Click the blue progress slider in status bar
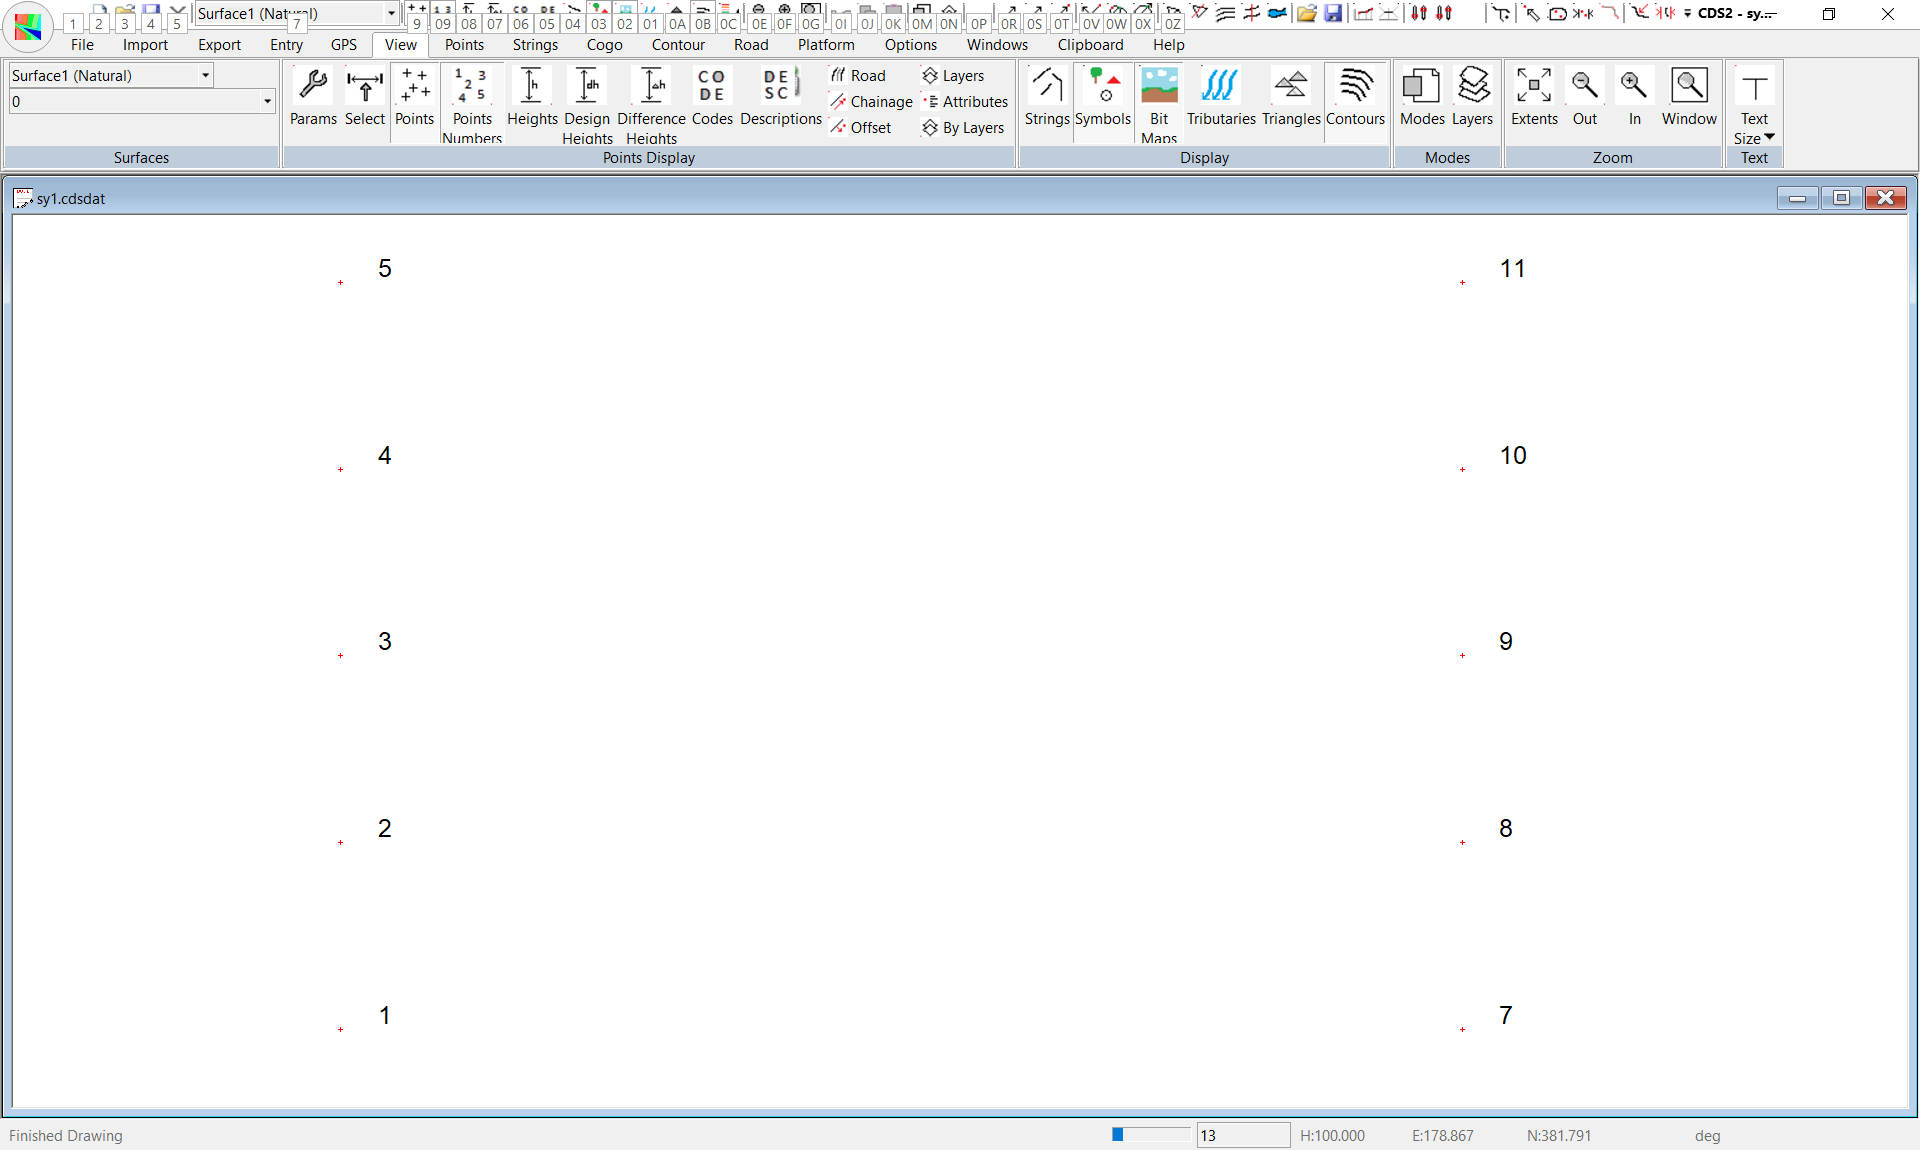The width and height of the screenshot is (1920, 1150). coord(1118,1134)
